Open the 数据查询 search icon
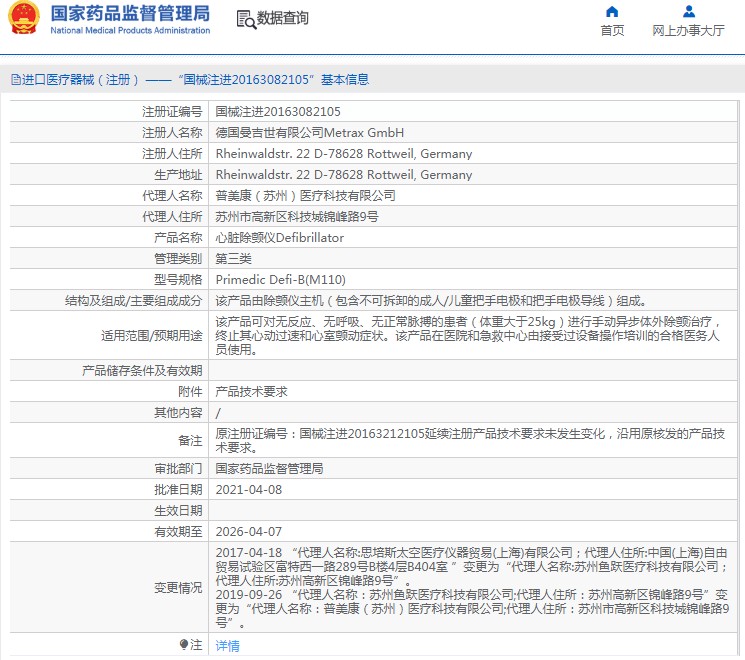 point(245,19)
